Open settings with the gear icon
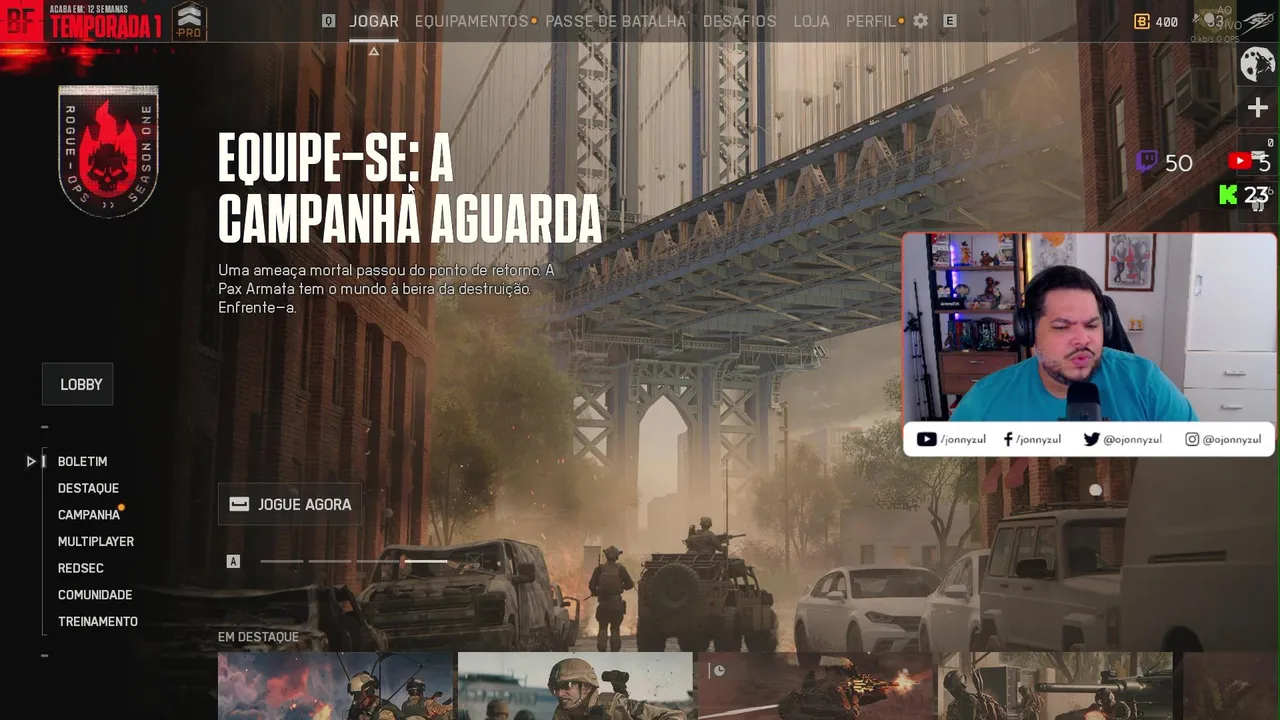 [921, 21]
